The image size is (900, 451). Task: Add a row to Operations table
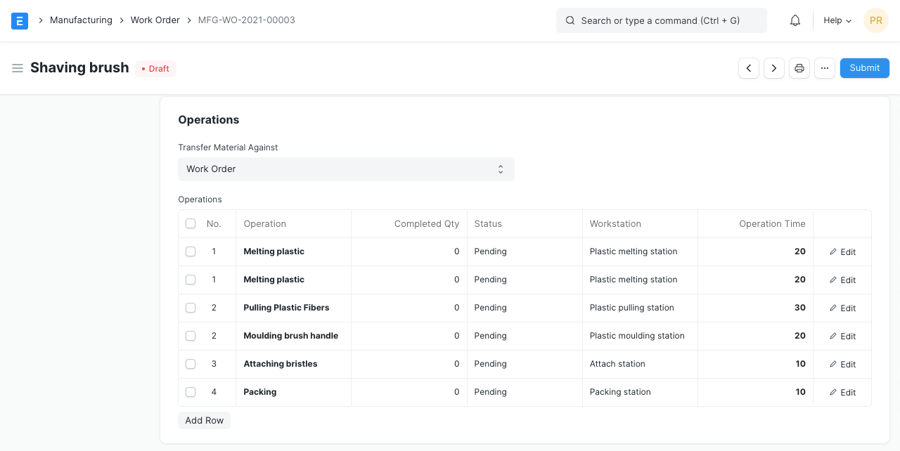click(x=204, y=420)
